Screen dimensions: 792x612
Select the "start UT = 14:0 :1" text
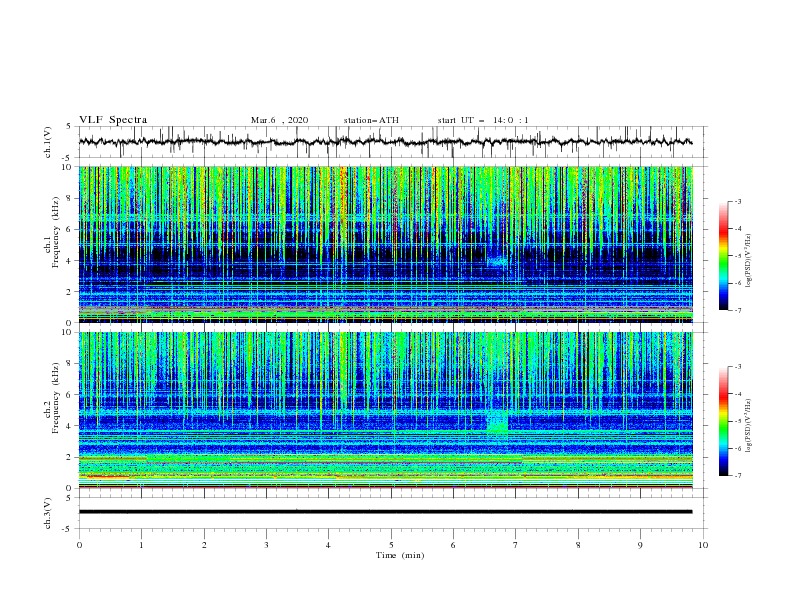point(483,120)
